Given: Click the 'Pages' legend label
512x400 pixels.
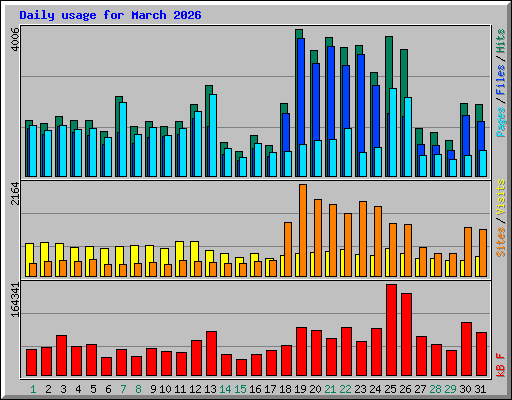Looking at the screenshot, I should point(501,122).
